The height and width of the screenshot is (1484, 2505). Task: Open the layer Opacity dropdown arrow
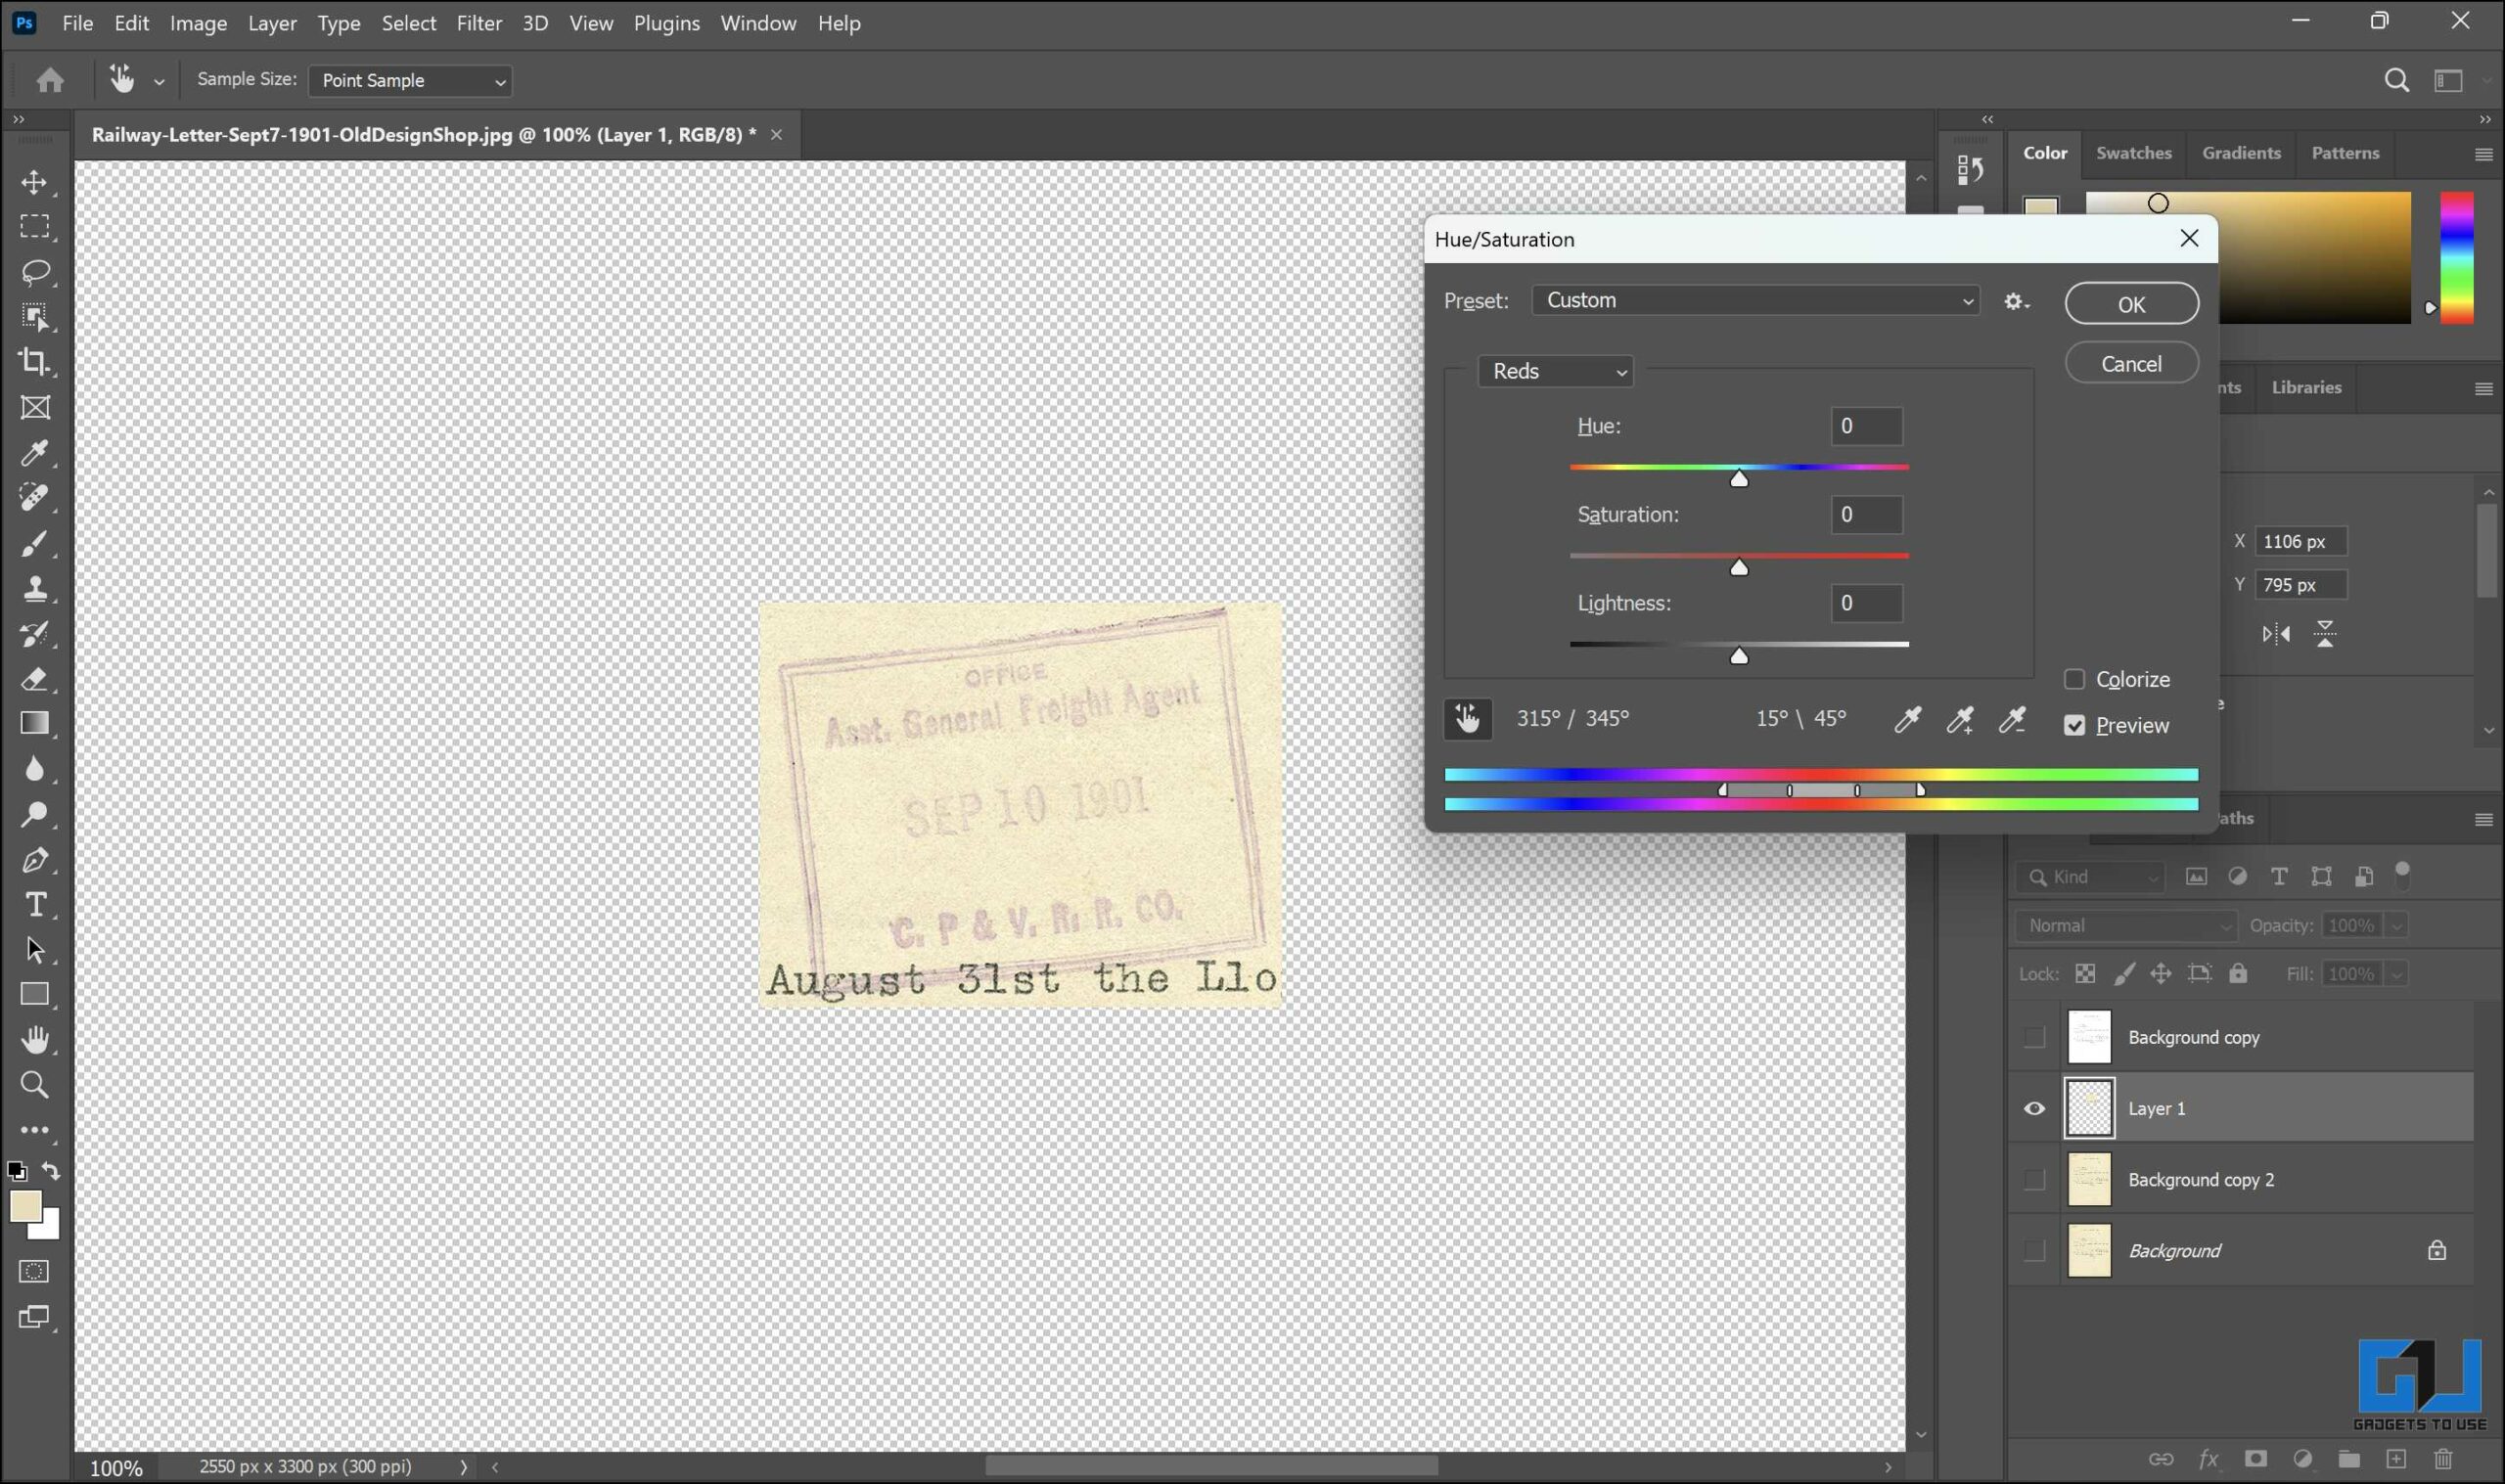tap(2396, 926)
